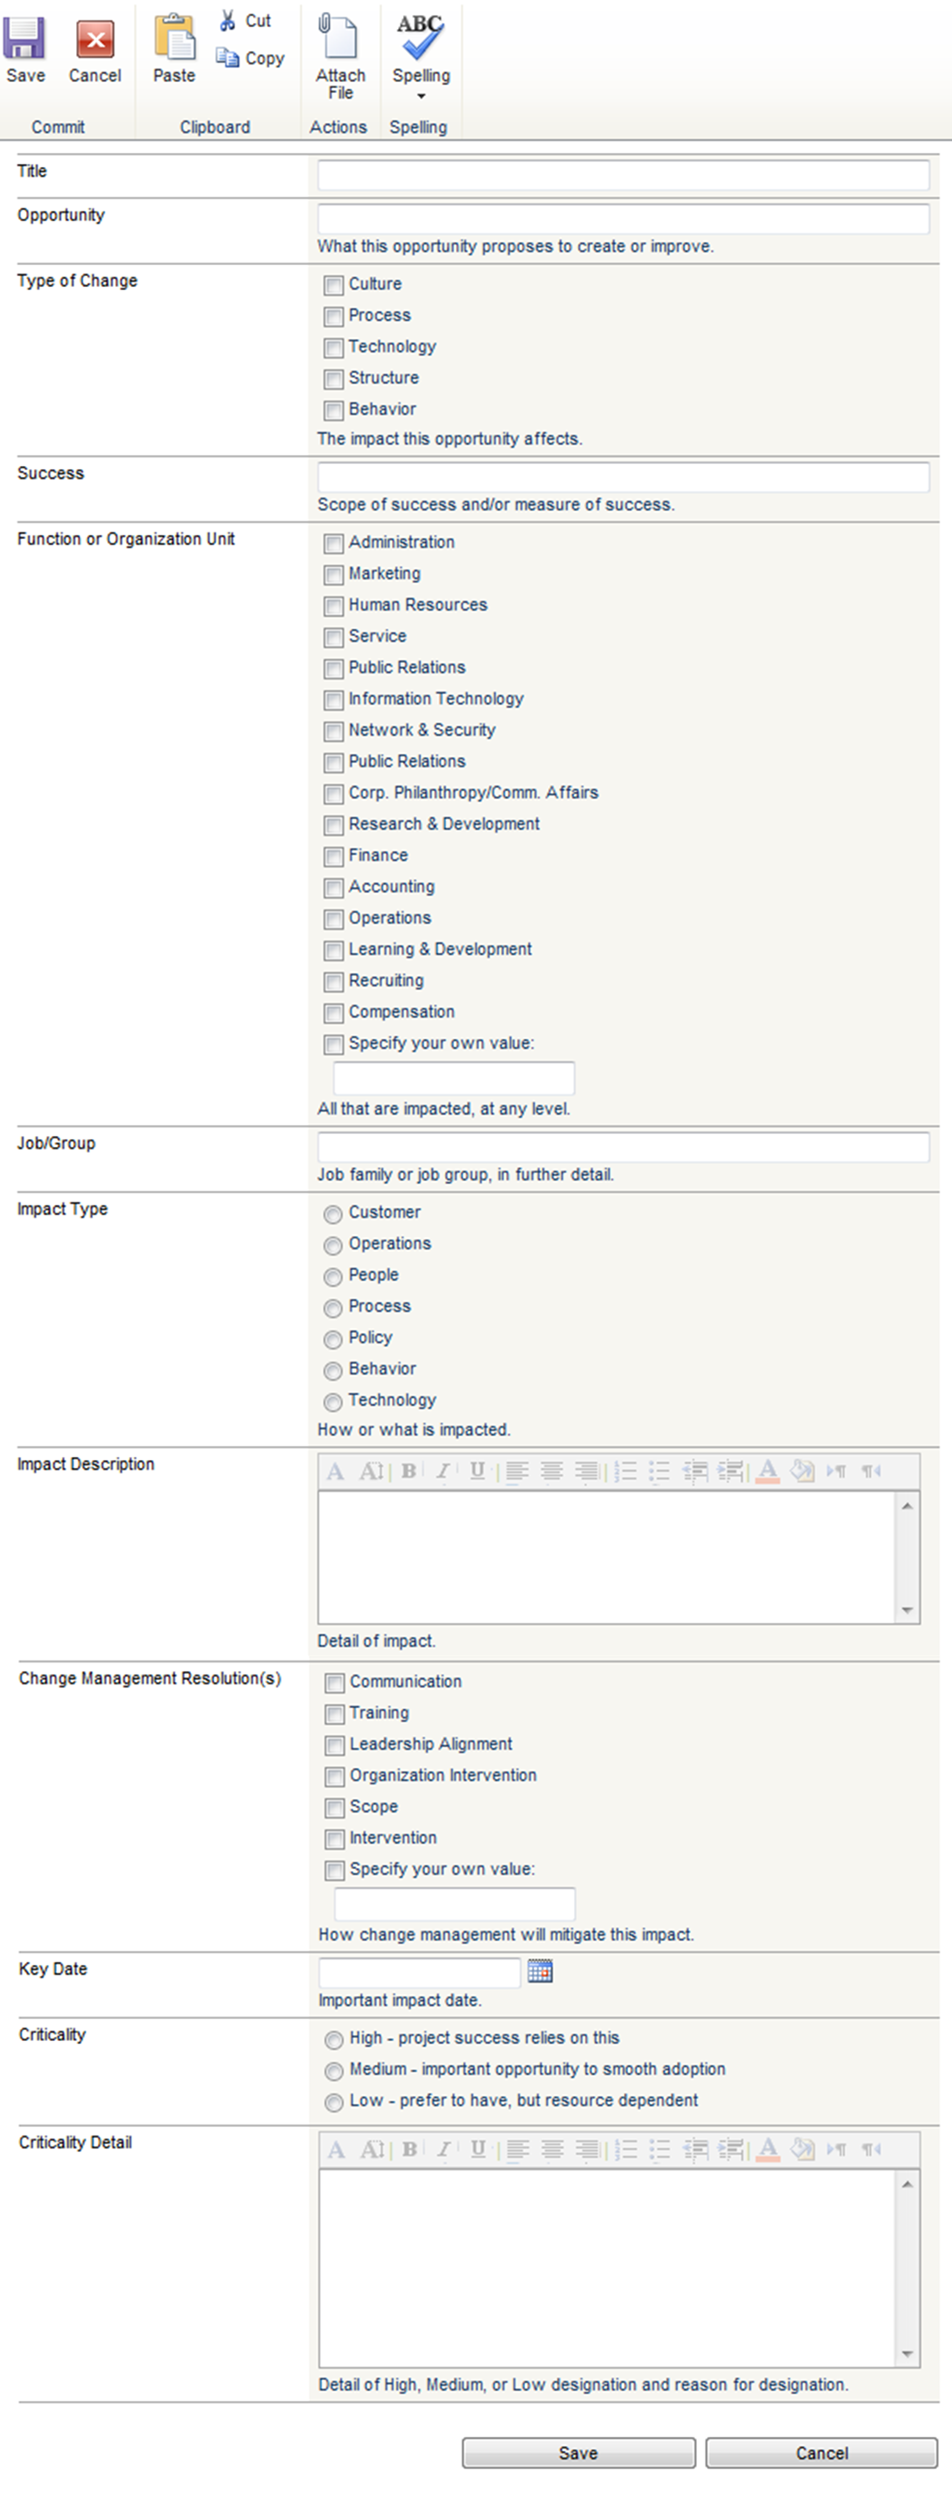Insert bulleted list in Criticality Detail
This screenshot has width=952, height=2503.
[x=660, y=2149]
